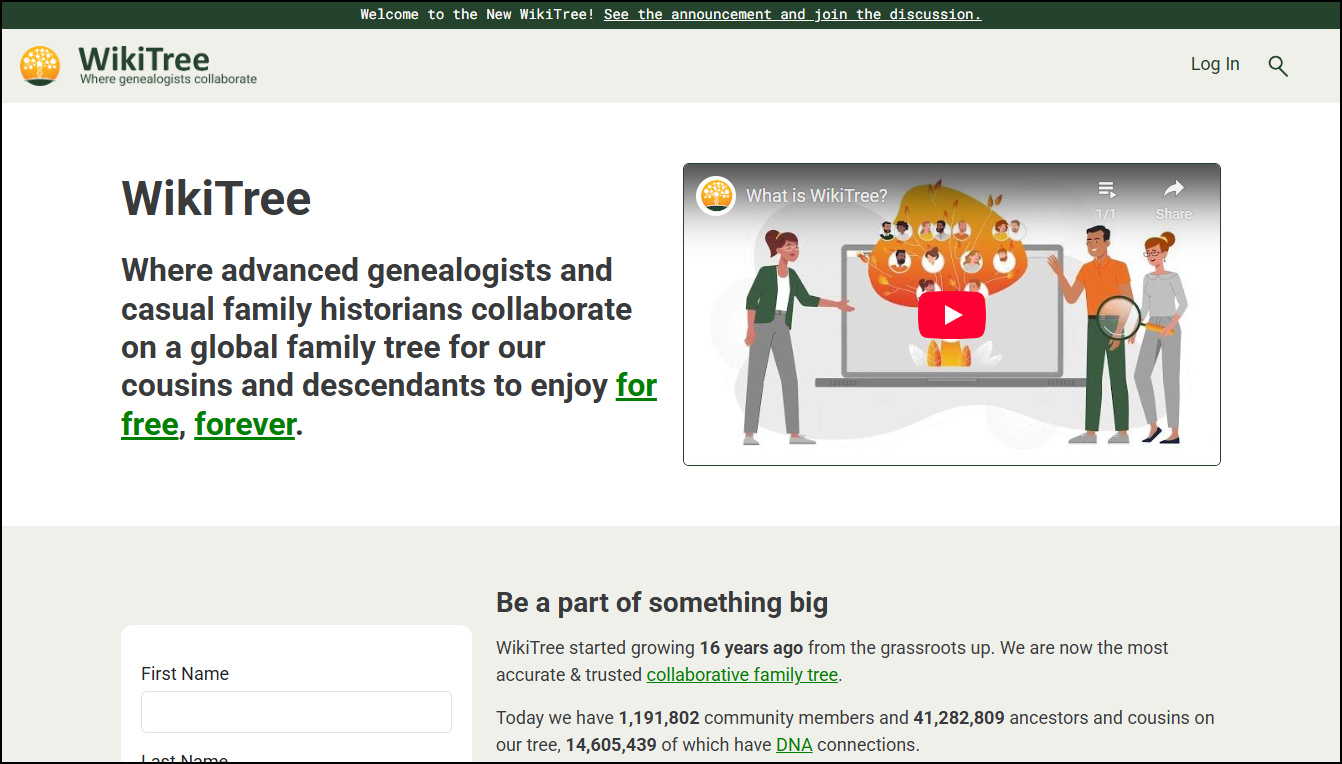Open the announcement and join discussion link
The image size is (1342, 764).
pyautogui.click(x=792, y=14)
